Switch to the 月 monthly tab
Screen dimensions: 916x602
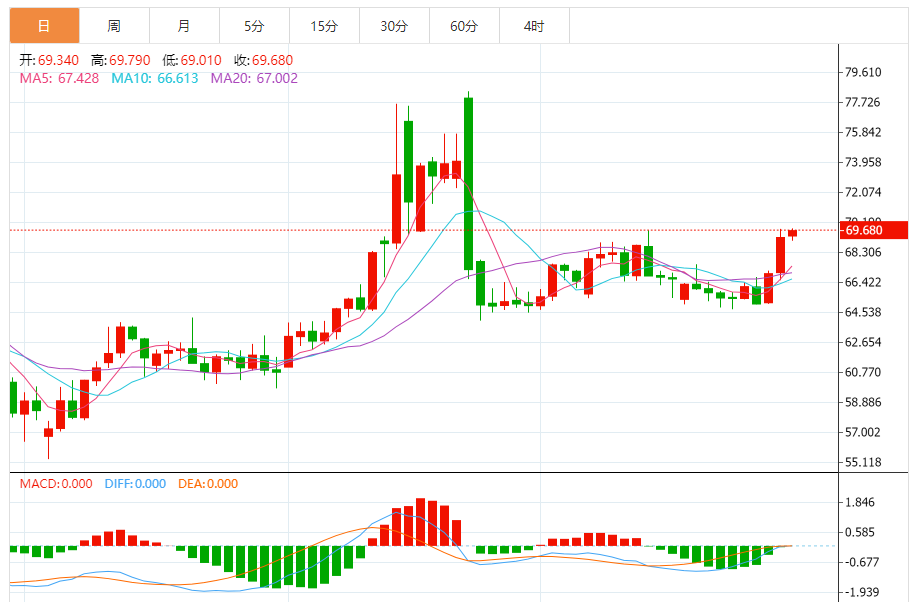(185, 26)
